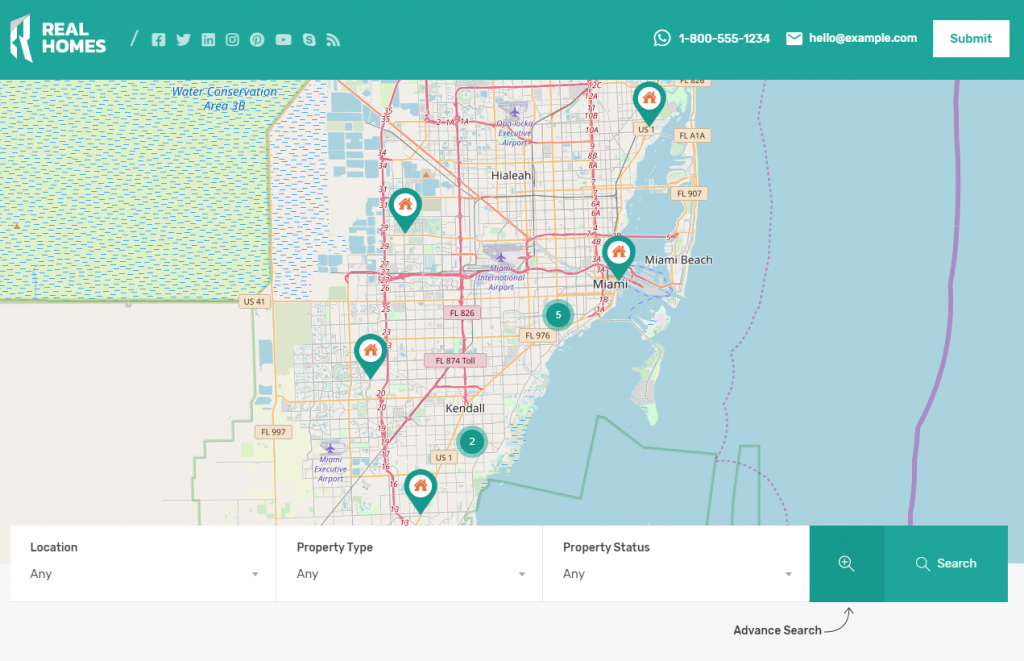Viewport: 1024px width, 661px height.
Task: Click the hello@example.com email link
Action: click(x=863, y=38)
